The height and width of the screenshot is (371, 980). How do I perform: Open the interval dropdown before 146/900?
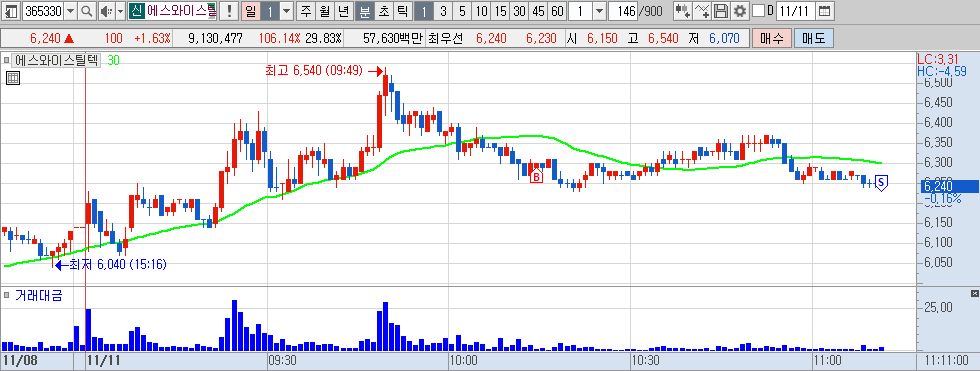point(599,11)
